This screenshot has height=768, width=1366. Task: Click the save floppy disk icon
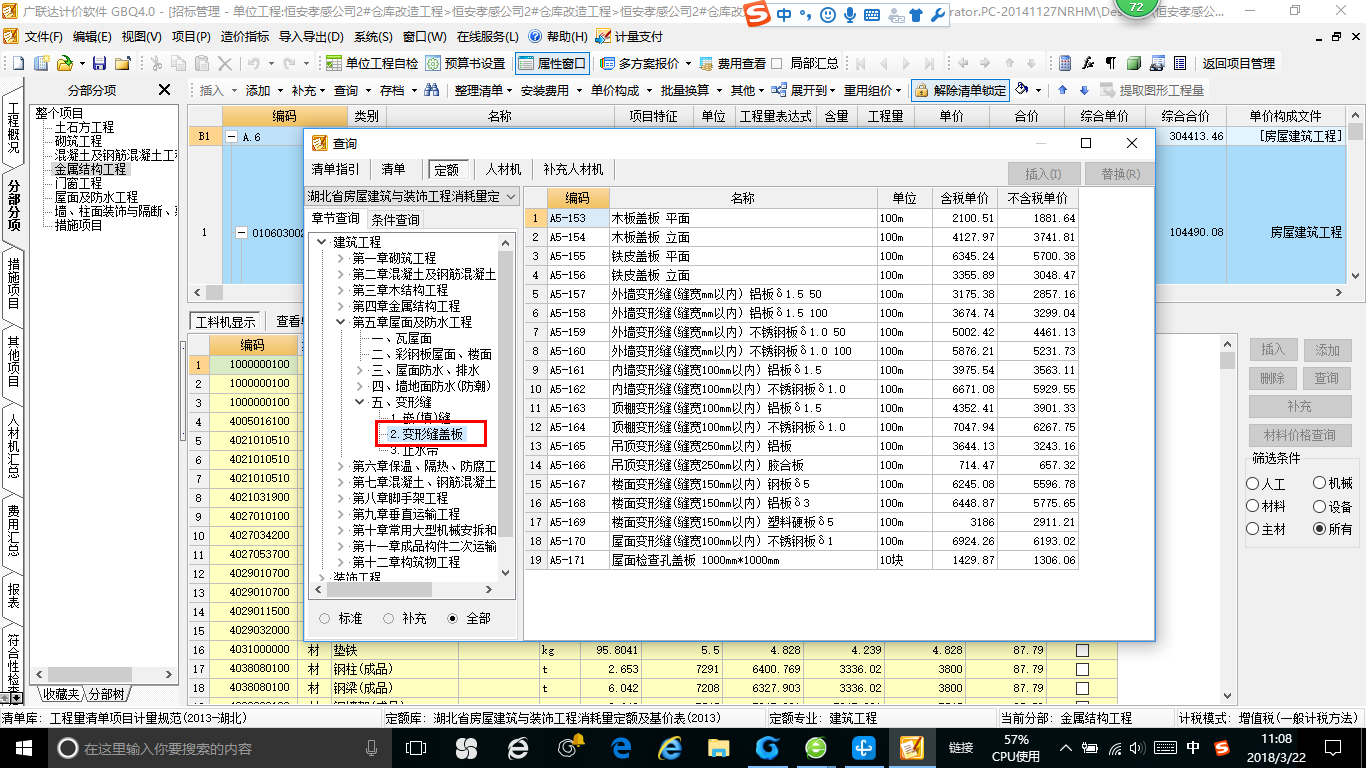coord(100,63)
